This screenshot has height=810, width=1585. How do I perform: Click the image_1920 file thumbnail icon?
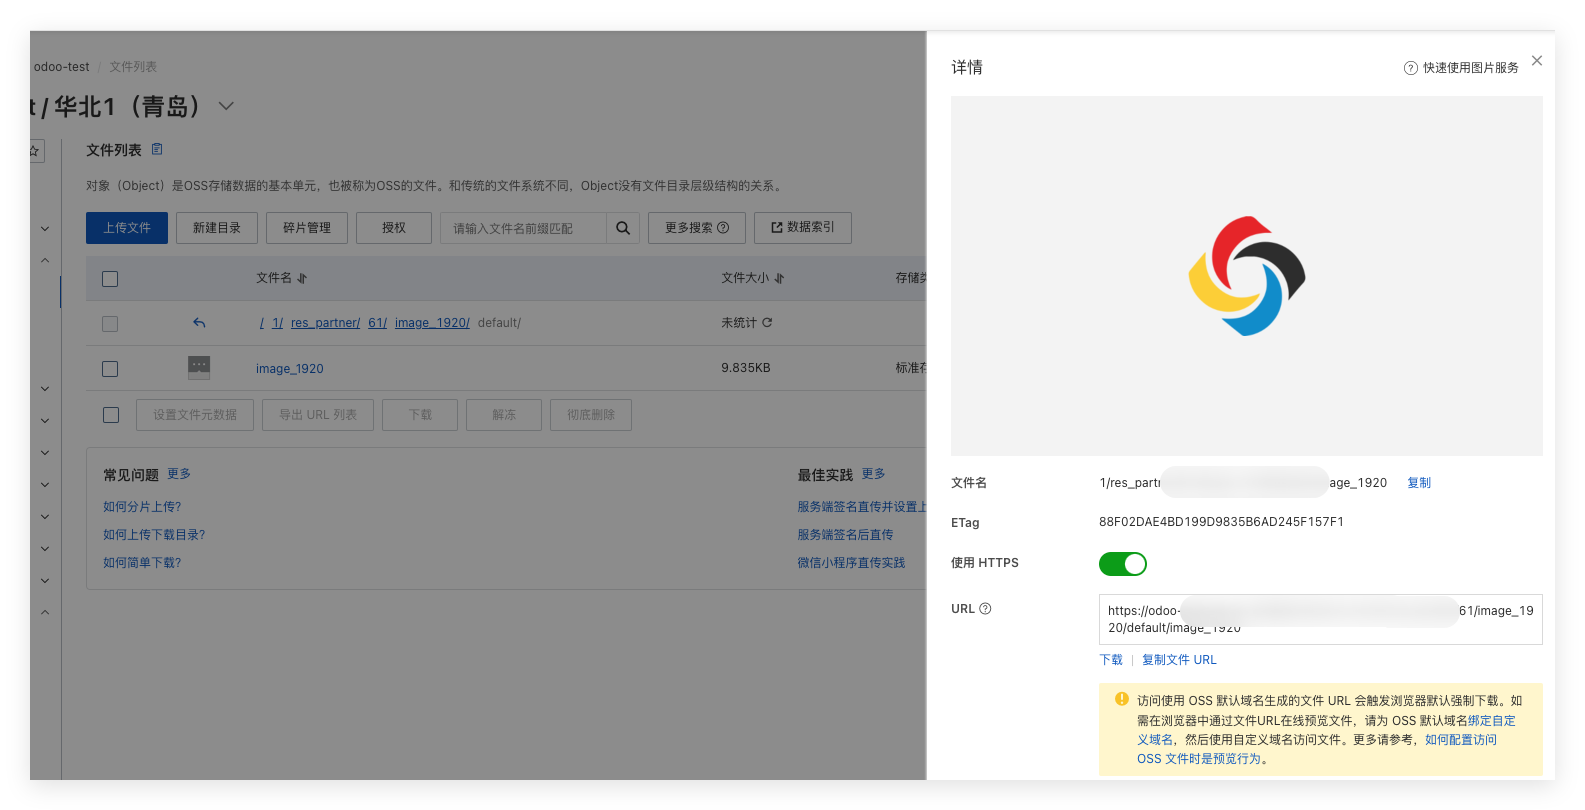point(199,368)
